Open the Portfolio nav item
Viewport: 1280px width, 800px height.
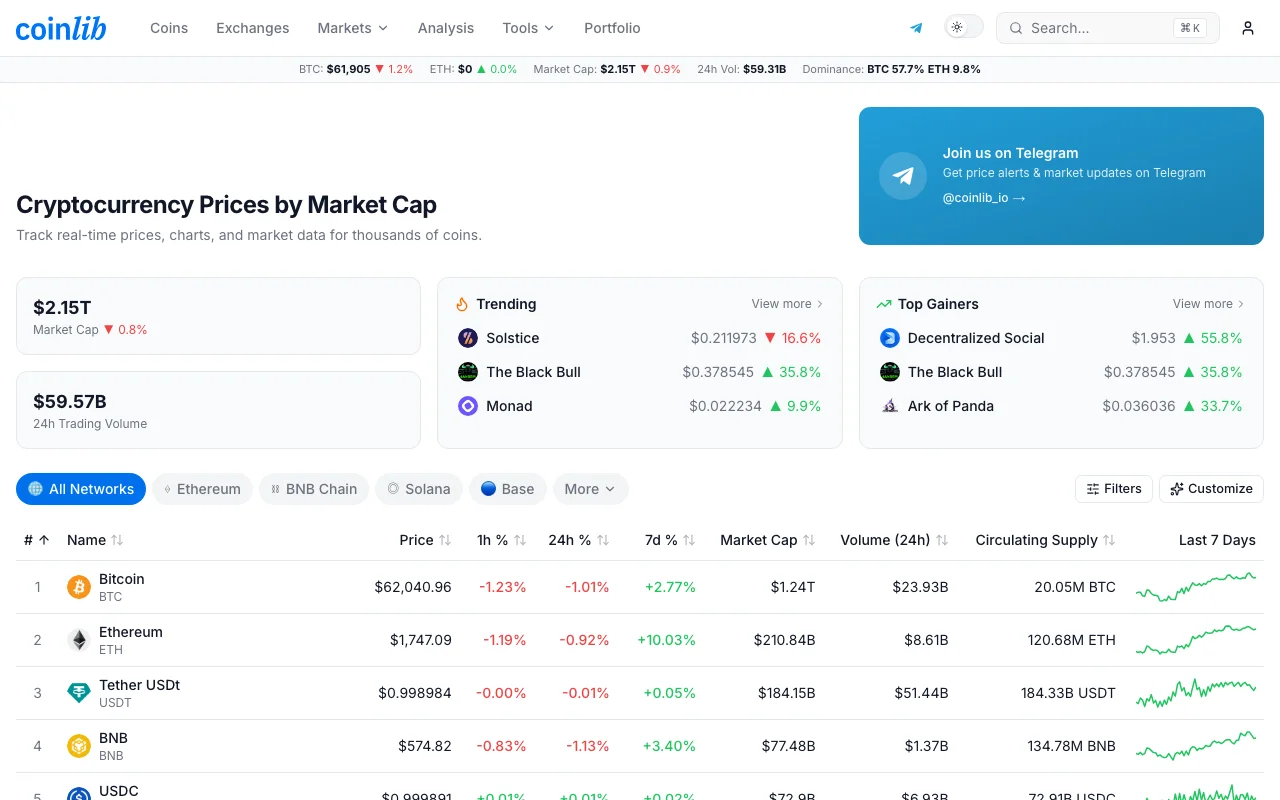click(612, 28)
